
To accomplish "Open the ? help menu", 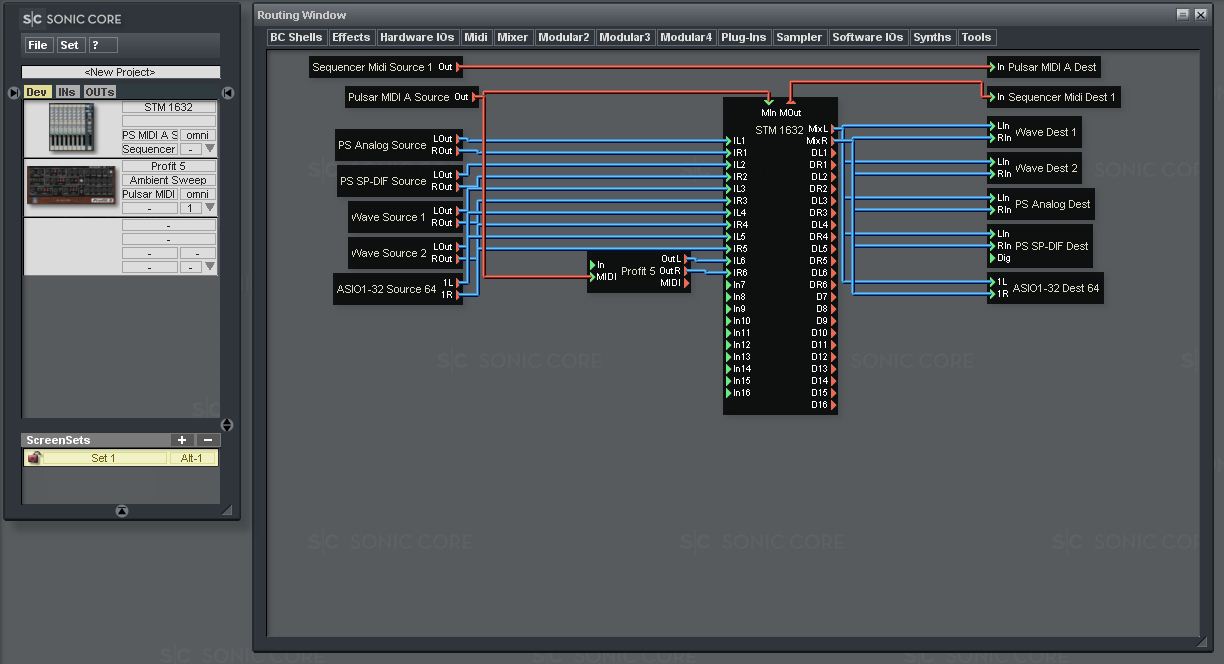I will (x=102, y=45).
